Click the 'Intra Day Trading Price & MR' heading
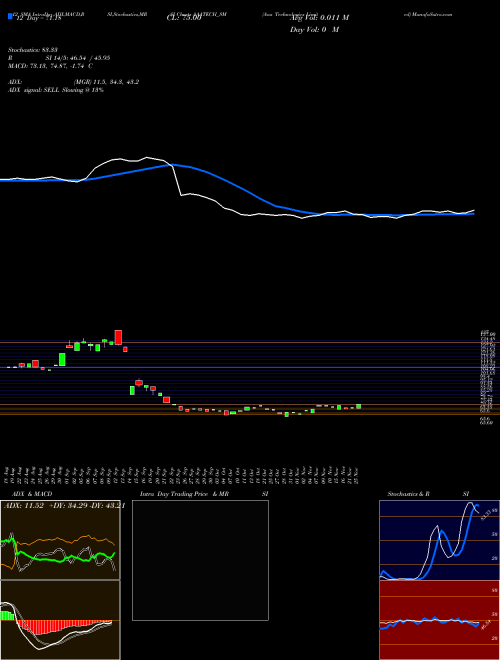Viewport: 500px width, 660px height. click(x=185, y=494)
